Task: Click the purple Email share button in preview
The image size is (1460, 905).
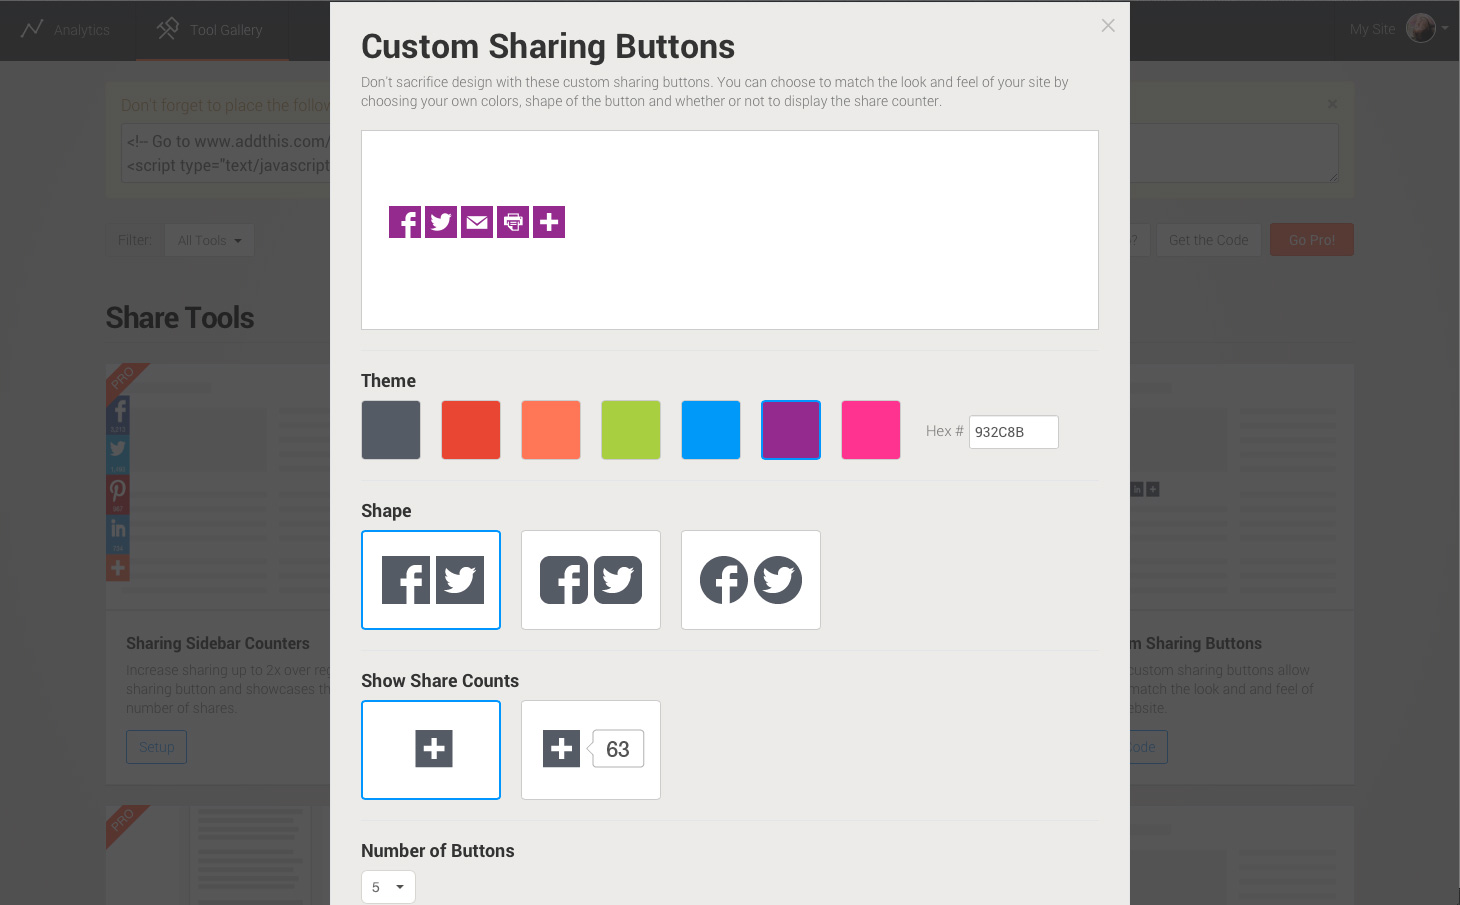Action: (x=477, y=222)
